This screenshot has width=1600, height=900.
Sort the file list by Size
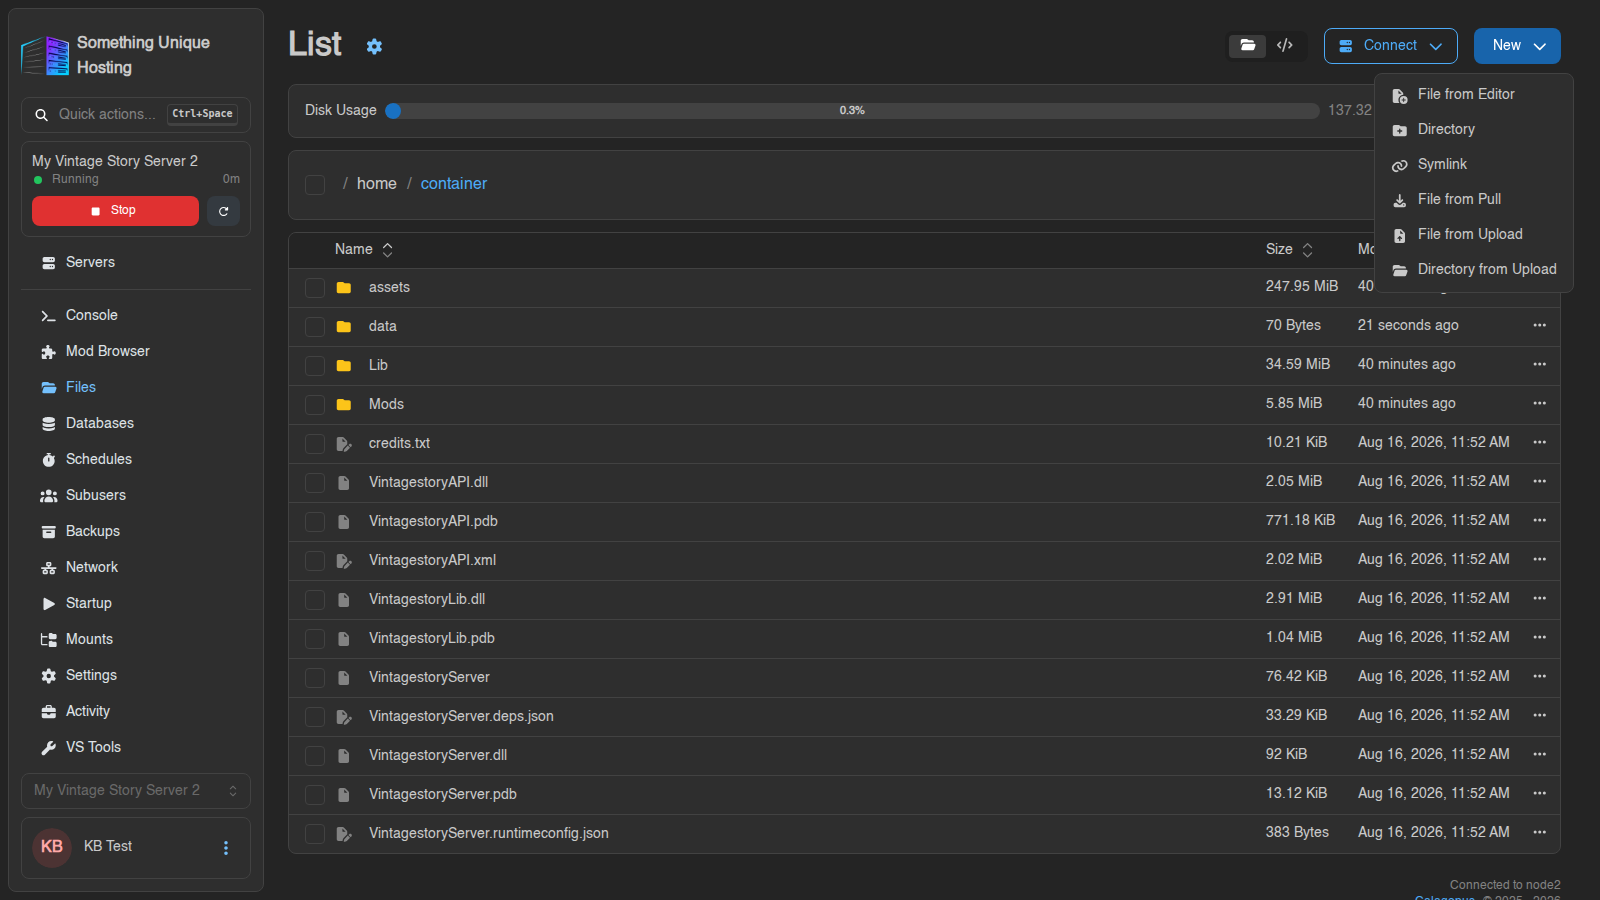(1289, 250)
